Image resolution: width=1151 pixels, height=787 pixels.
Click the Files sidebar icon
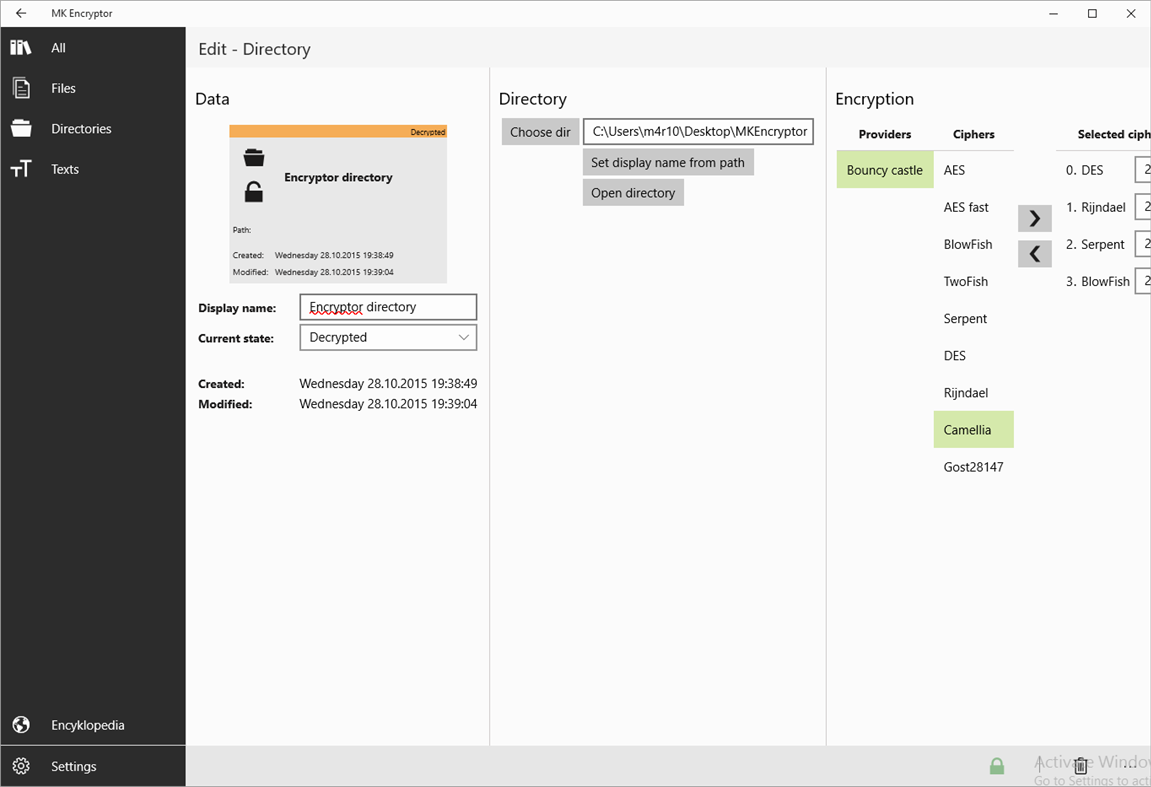pyautogui.click(x=21, y=88)
